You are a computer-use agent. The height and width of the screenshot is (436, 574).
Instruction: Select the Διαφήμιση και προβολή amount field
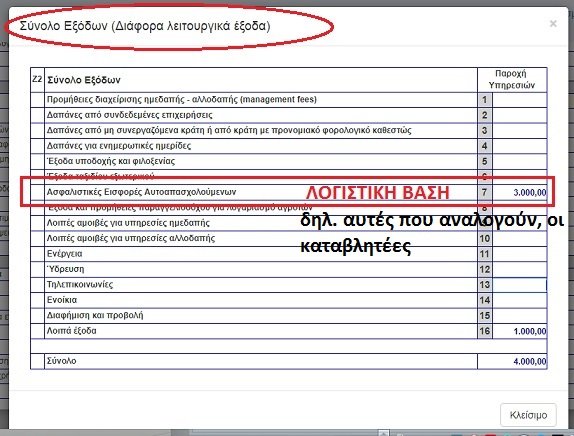coord(519,316)
